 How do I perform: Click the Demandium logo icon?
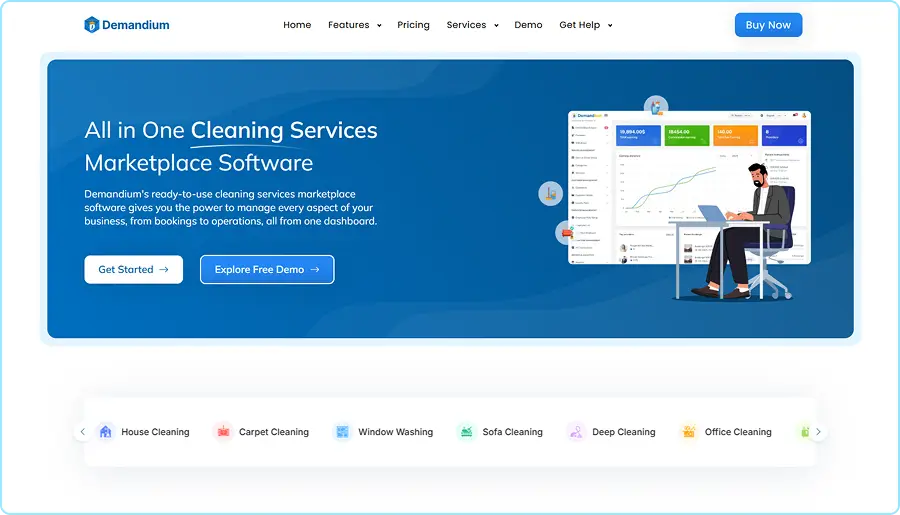click(x=91, y=25)
